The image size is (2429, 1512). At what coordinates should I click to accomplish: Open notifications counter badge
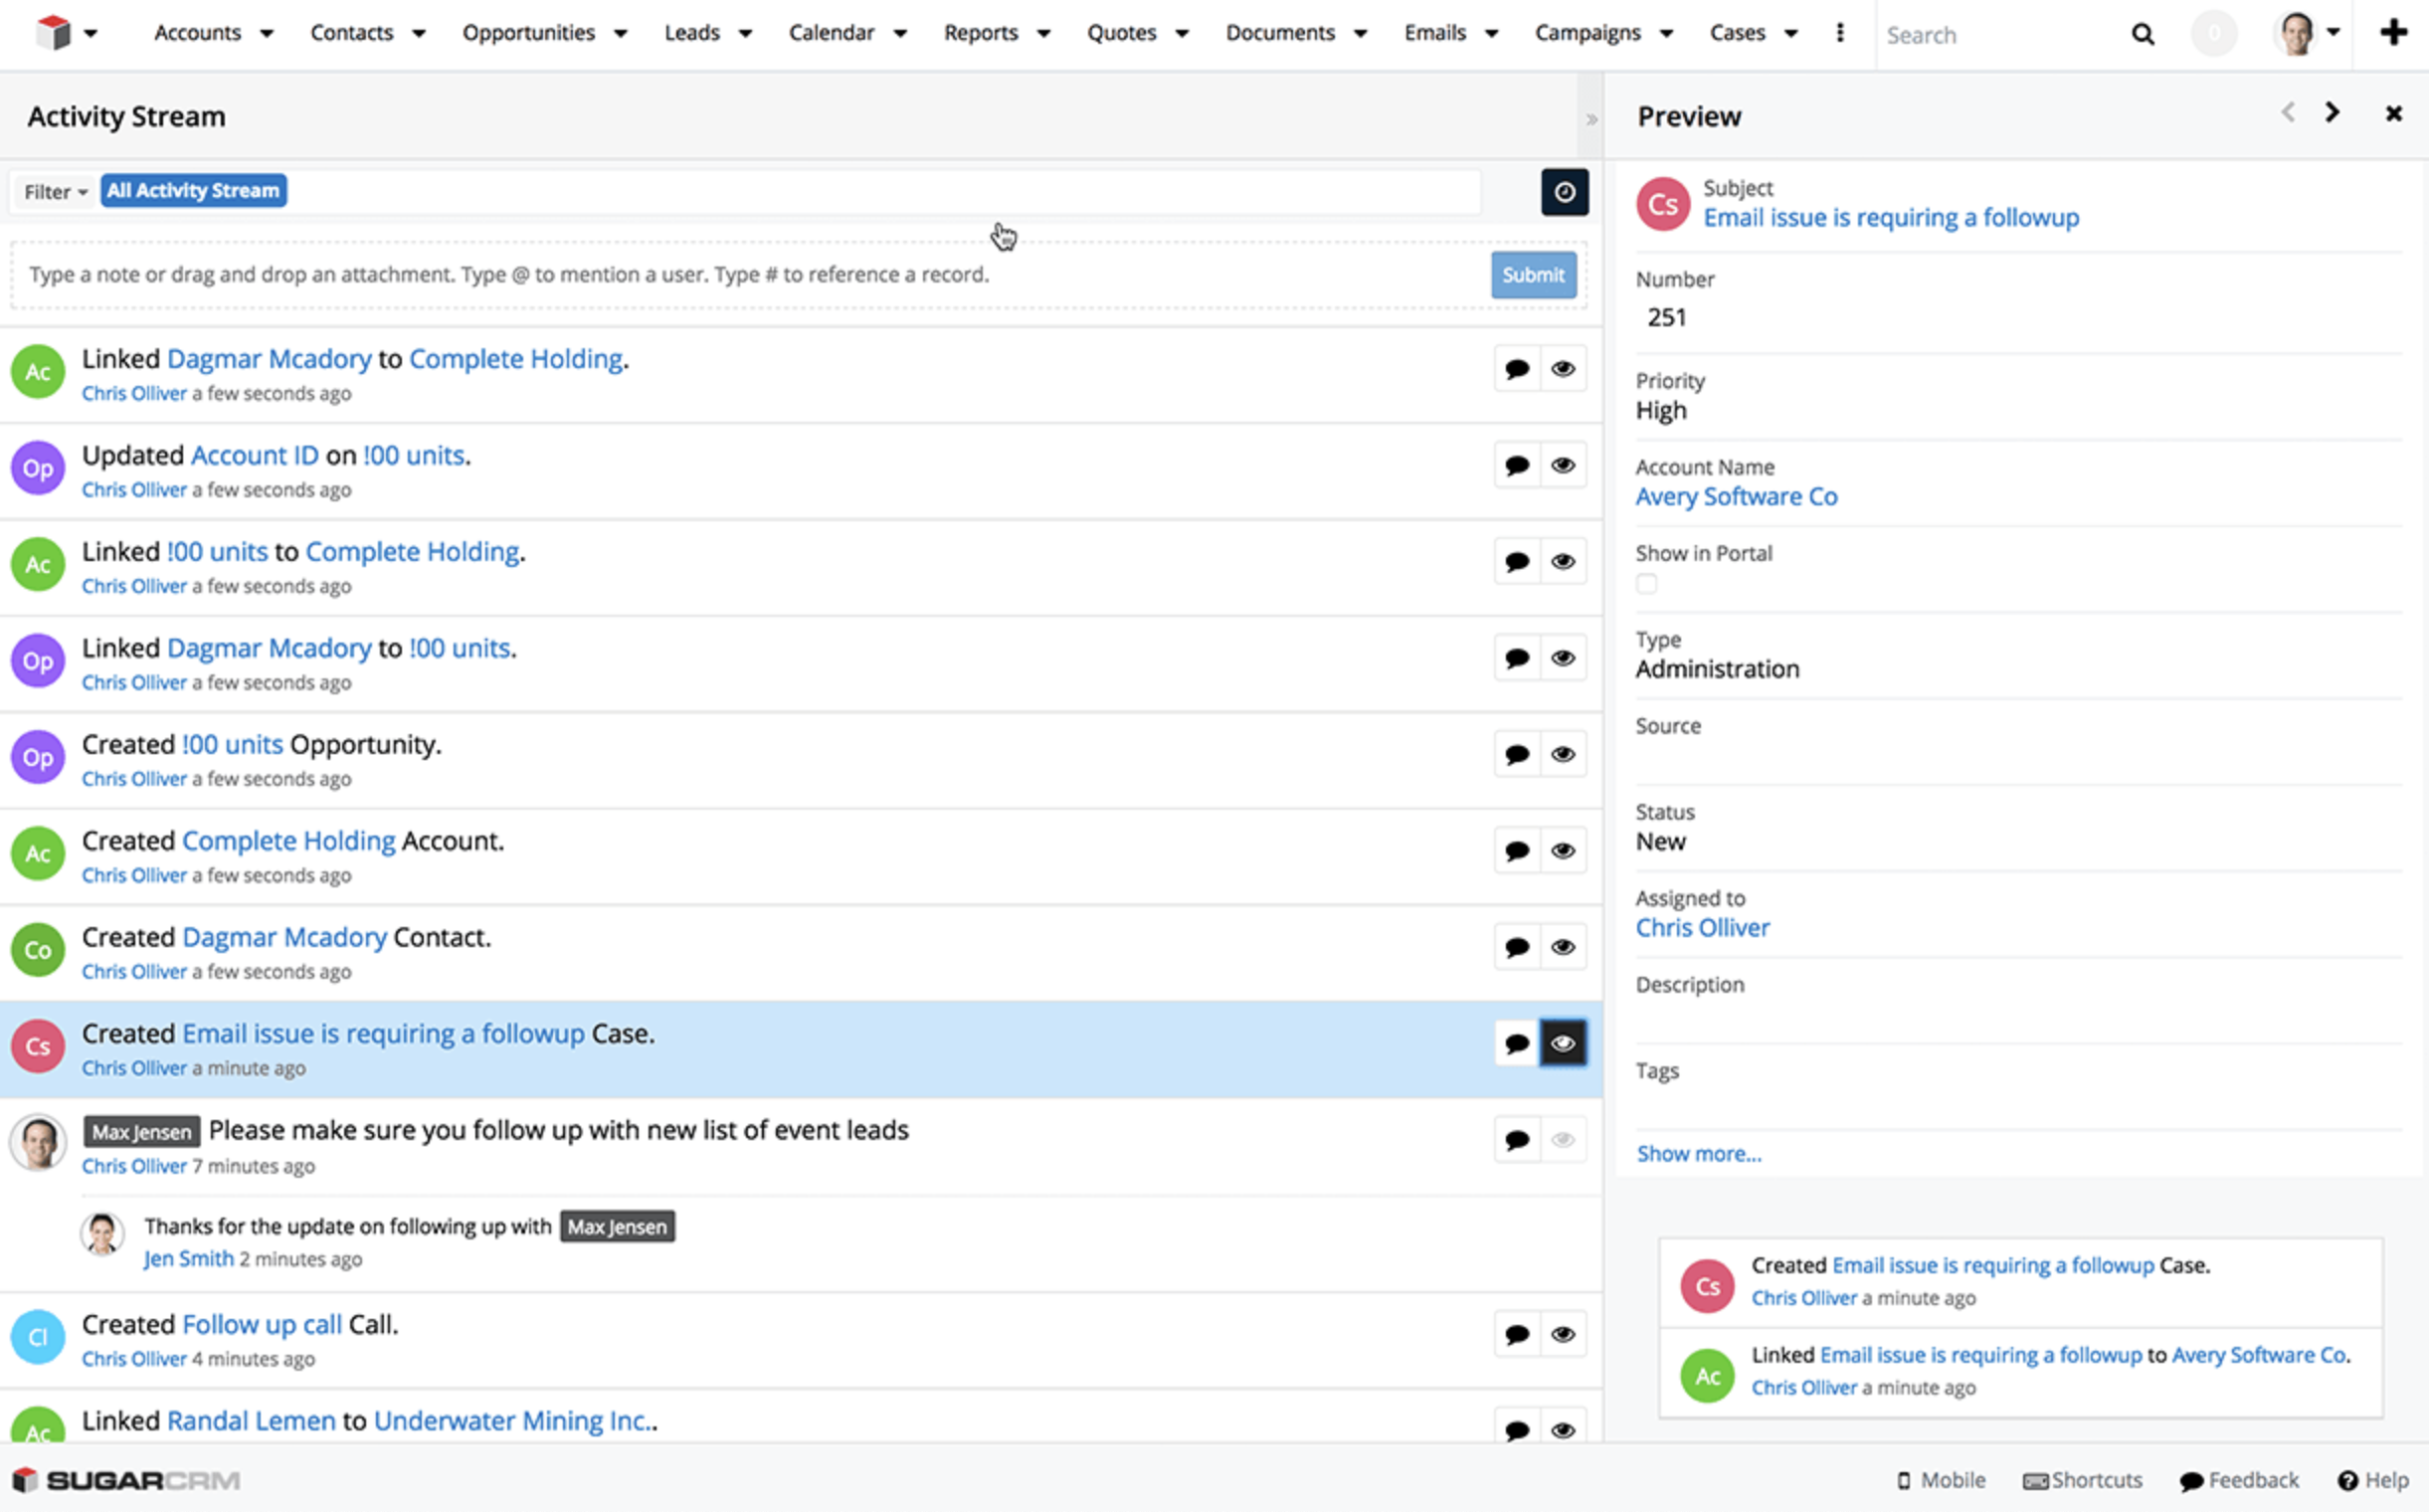(2214, 33)
